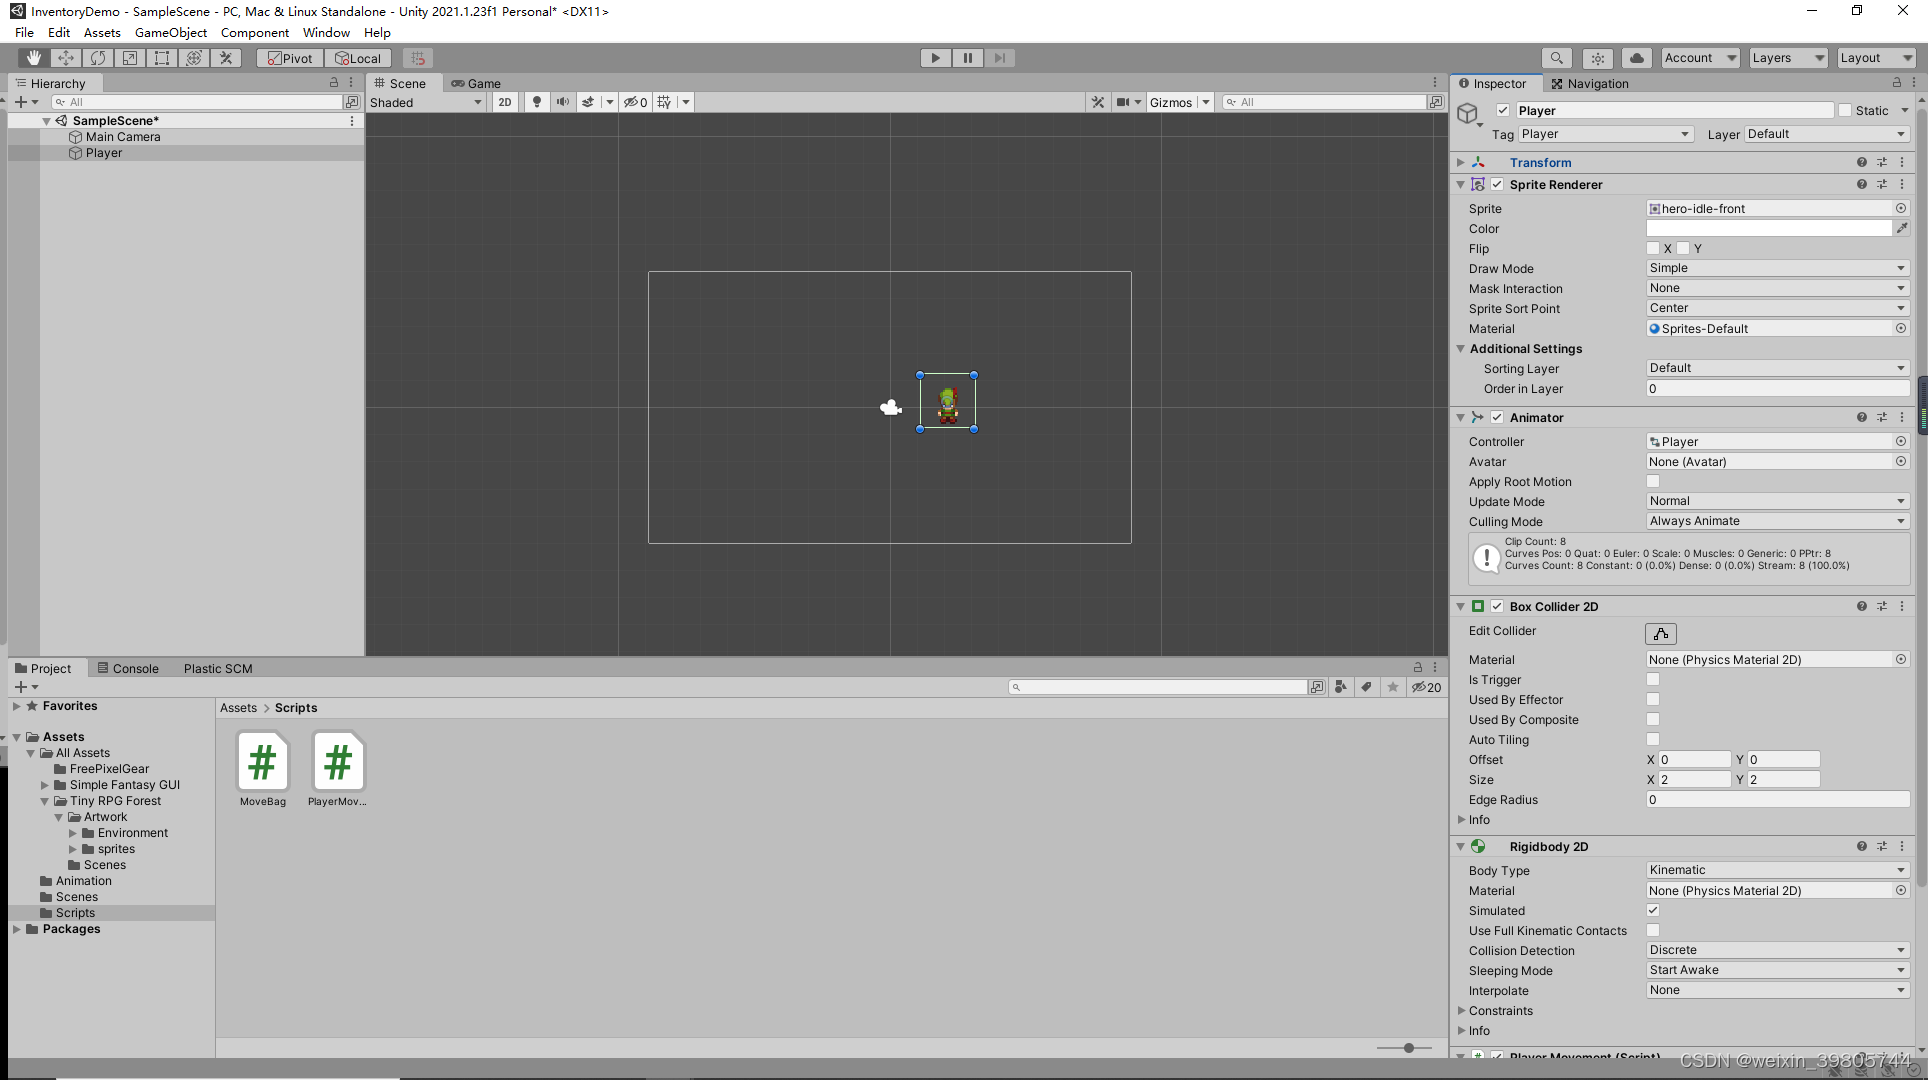Image resolution: width=1928 pixels, height=1080 pixels.
Task: Open Collab services sun icon
Action: tap(1598, 58)
